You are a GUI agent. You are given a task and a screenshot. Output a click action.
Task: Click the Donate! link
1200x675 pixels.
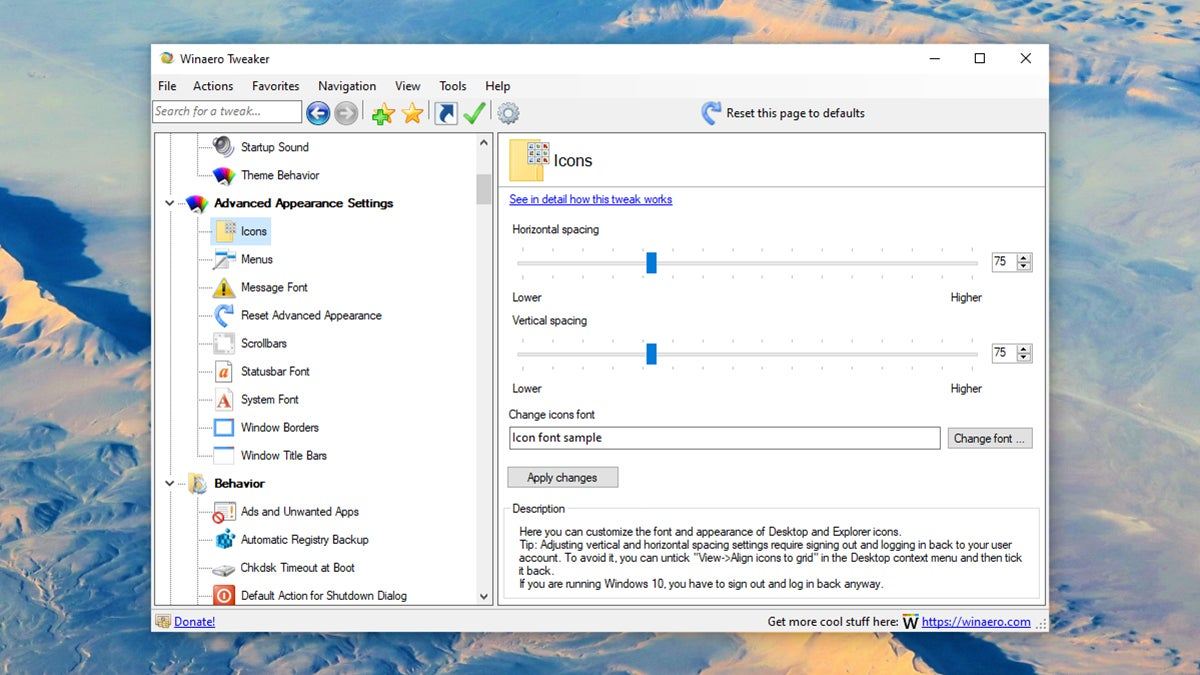tap(194, 621)
